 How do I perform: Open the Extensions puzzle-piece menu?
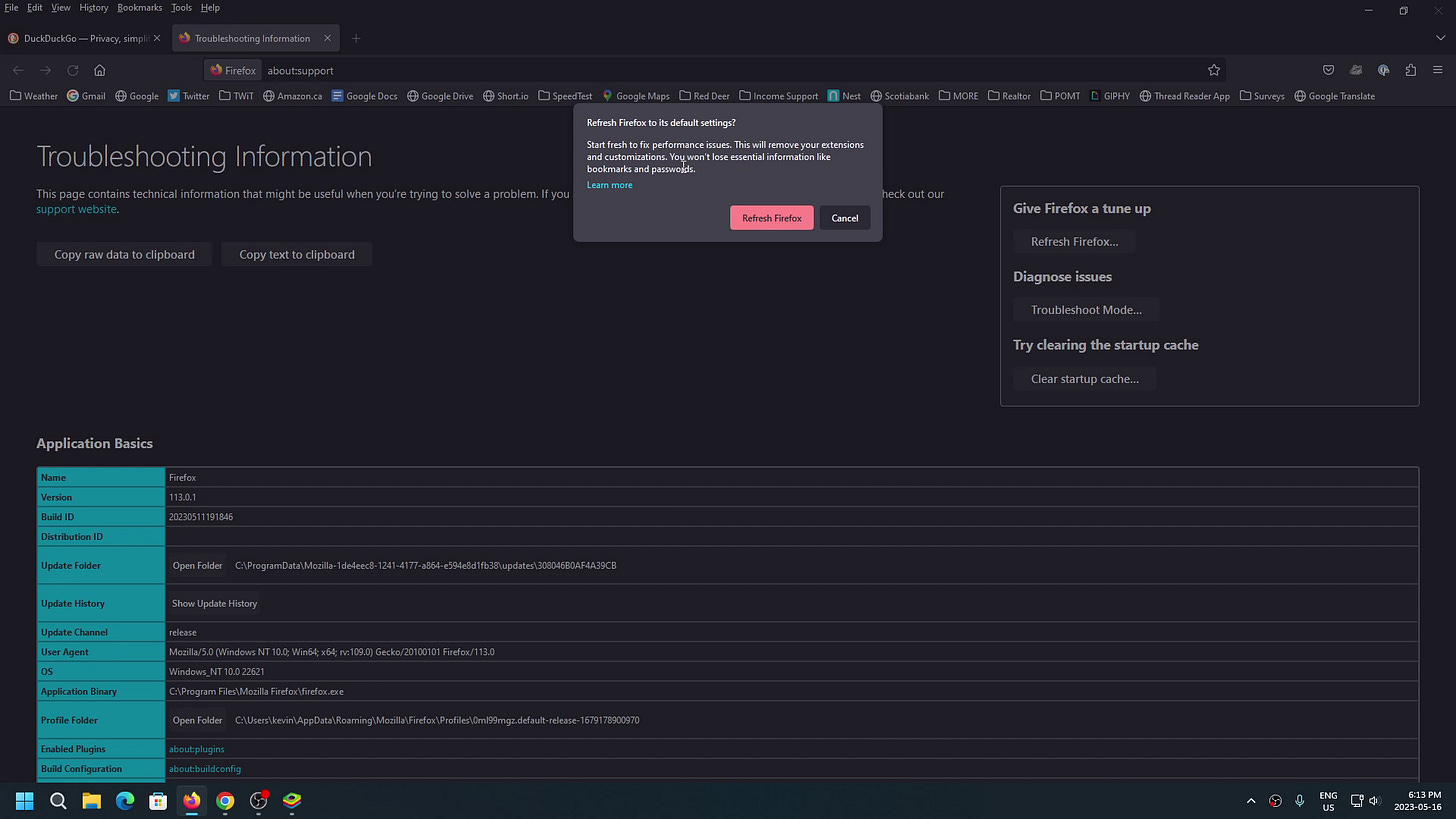click(x=1411, y=70)
